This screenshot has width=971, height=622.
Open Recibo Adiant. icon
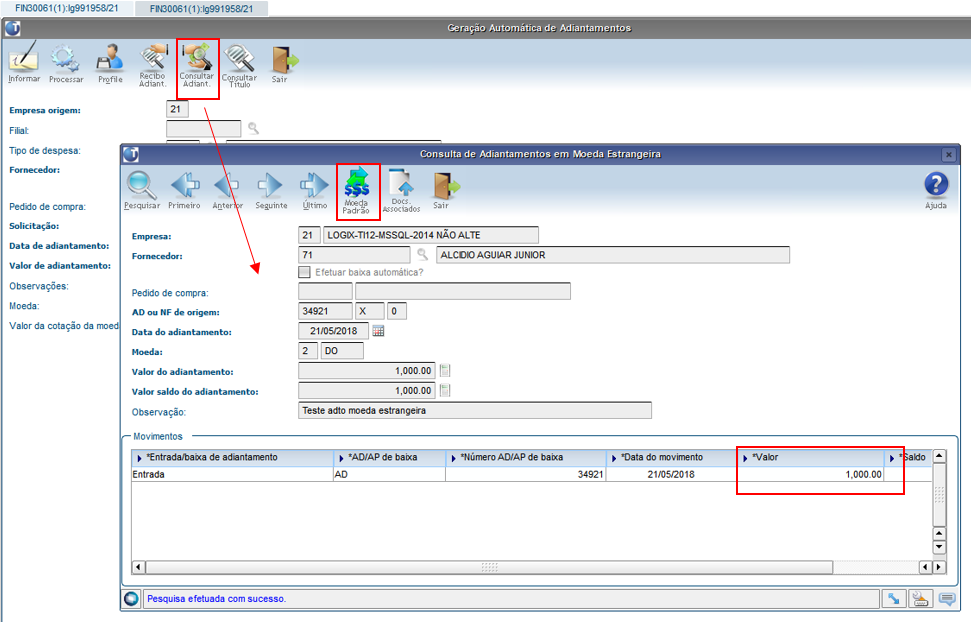click(x=153, y=65)
